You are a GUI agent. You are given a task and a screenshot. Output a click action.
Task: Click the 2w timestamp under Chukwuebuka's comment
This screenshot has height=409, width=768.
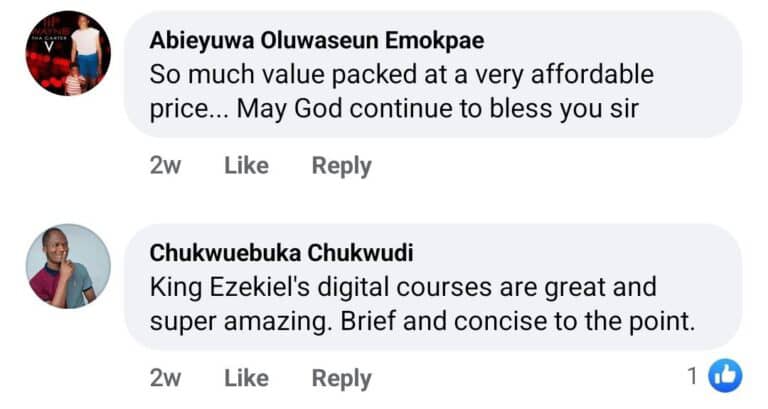point(165,378)
